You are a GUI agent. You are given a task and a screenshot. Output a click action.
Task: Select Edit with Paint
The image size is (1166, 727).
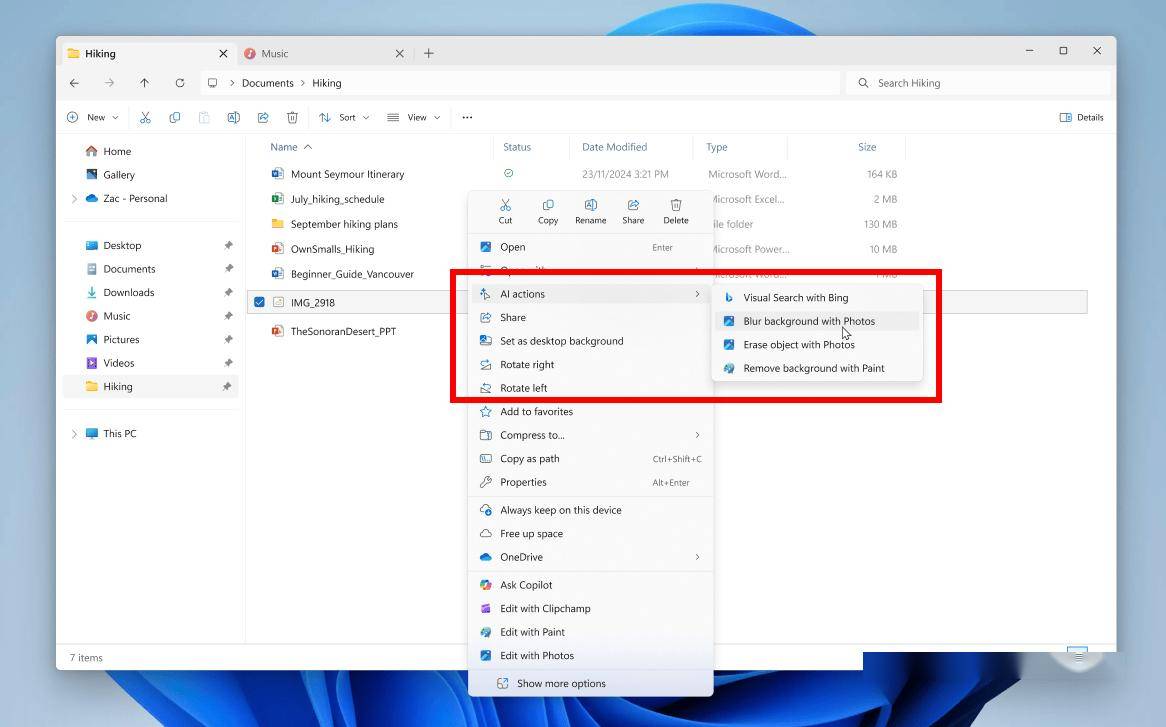590,632
